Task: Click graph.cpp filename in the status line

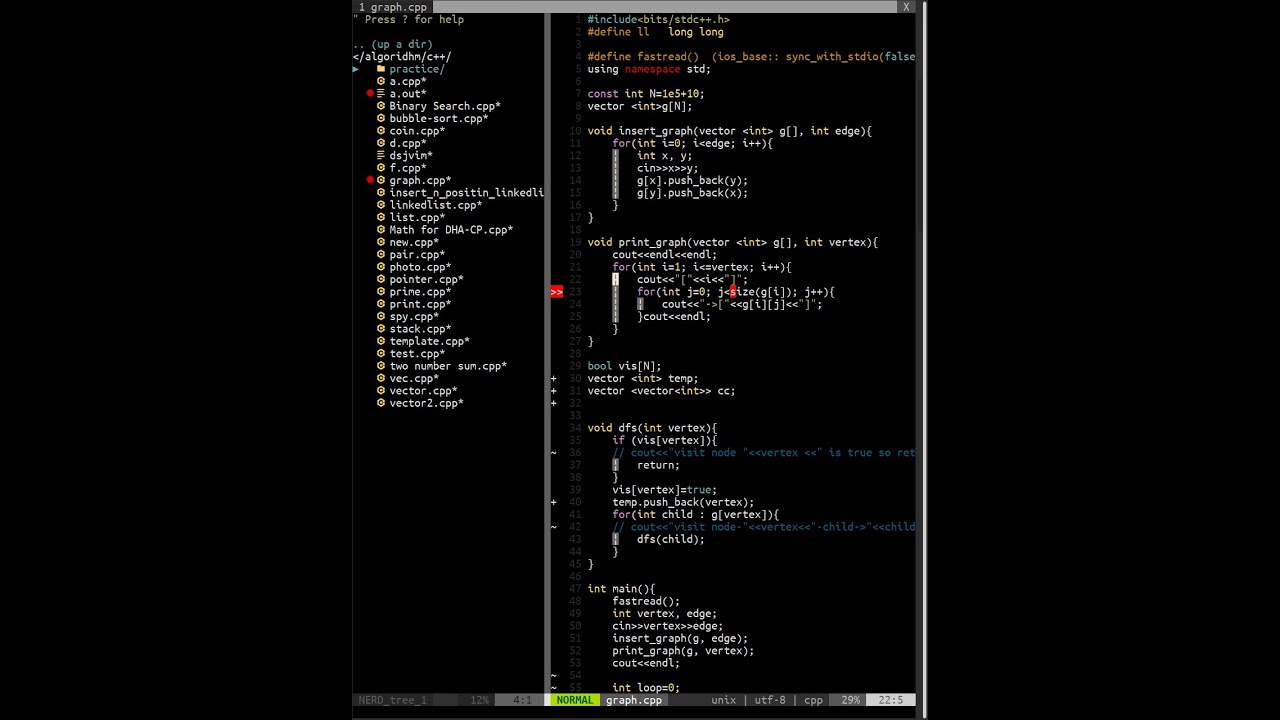Action: click(634, 700)
